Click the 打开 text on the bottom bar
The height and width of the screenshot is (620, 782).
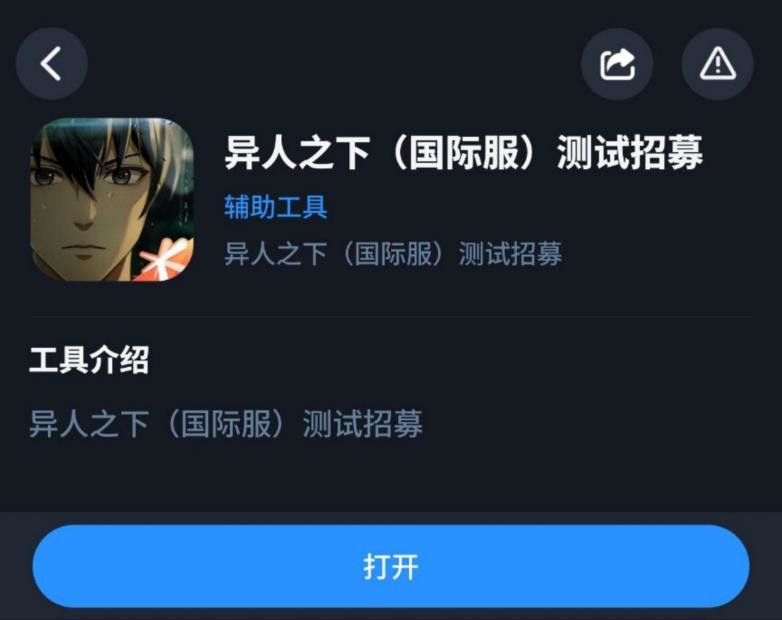[x=391, y=567]
